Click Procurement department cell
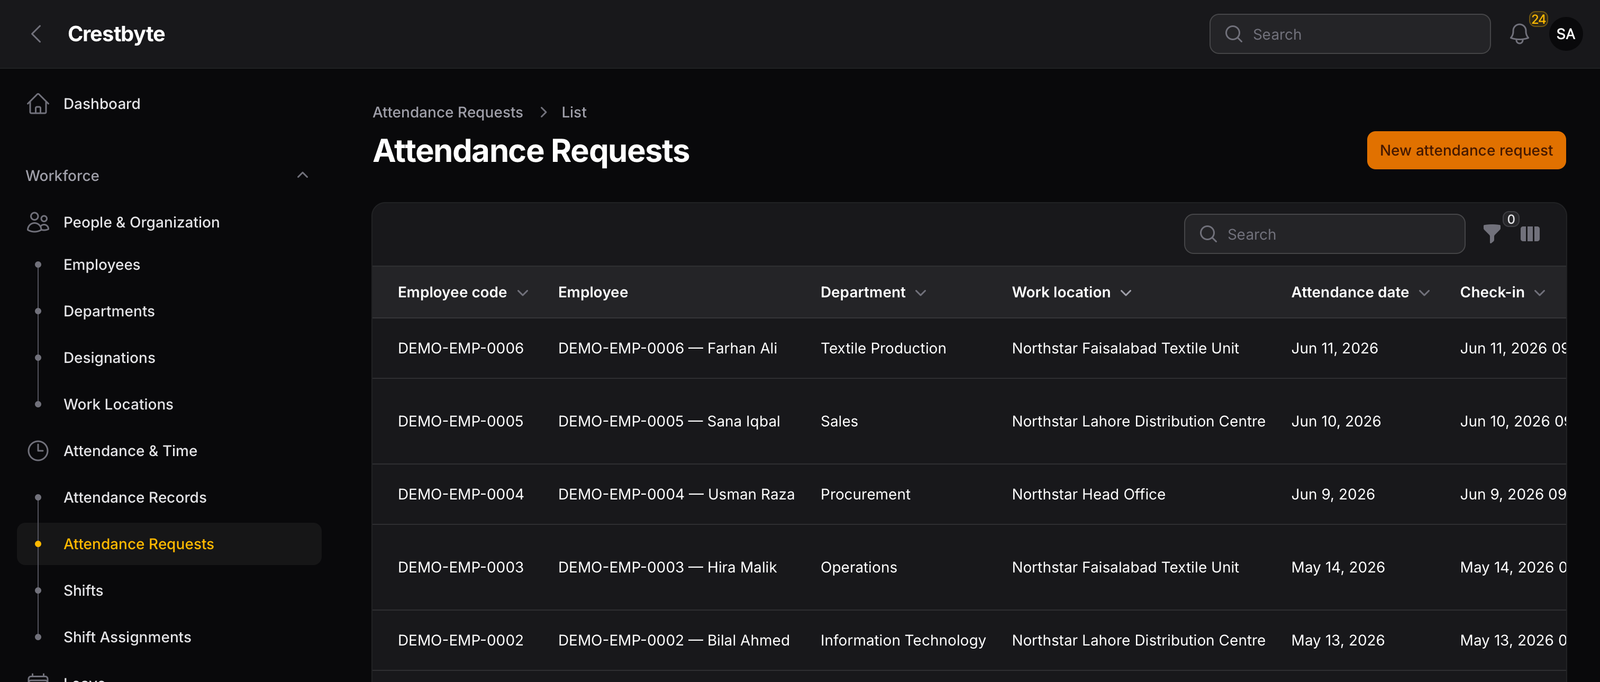 (865, 494)
